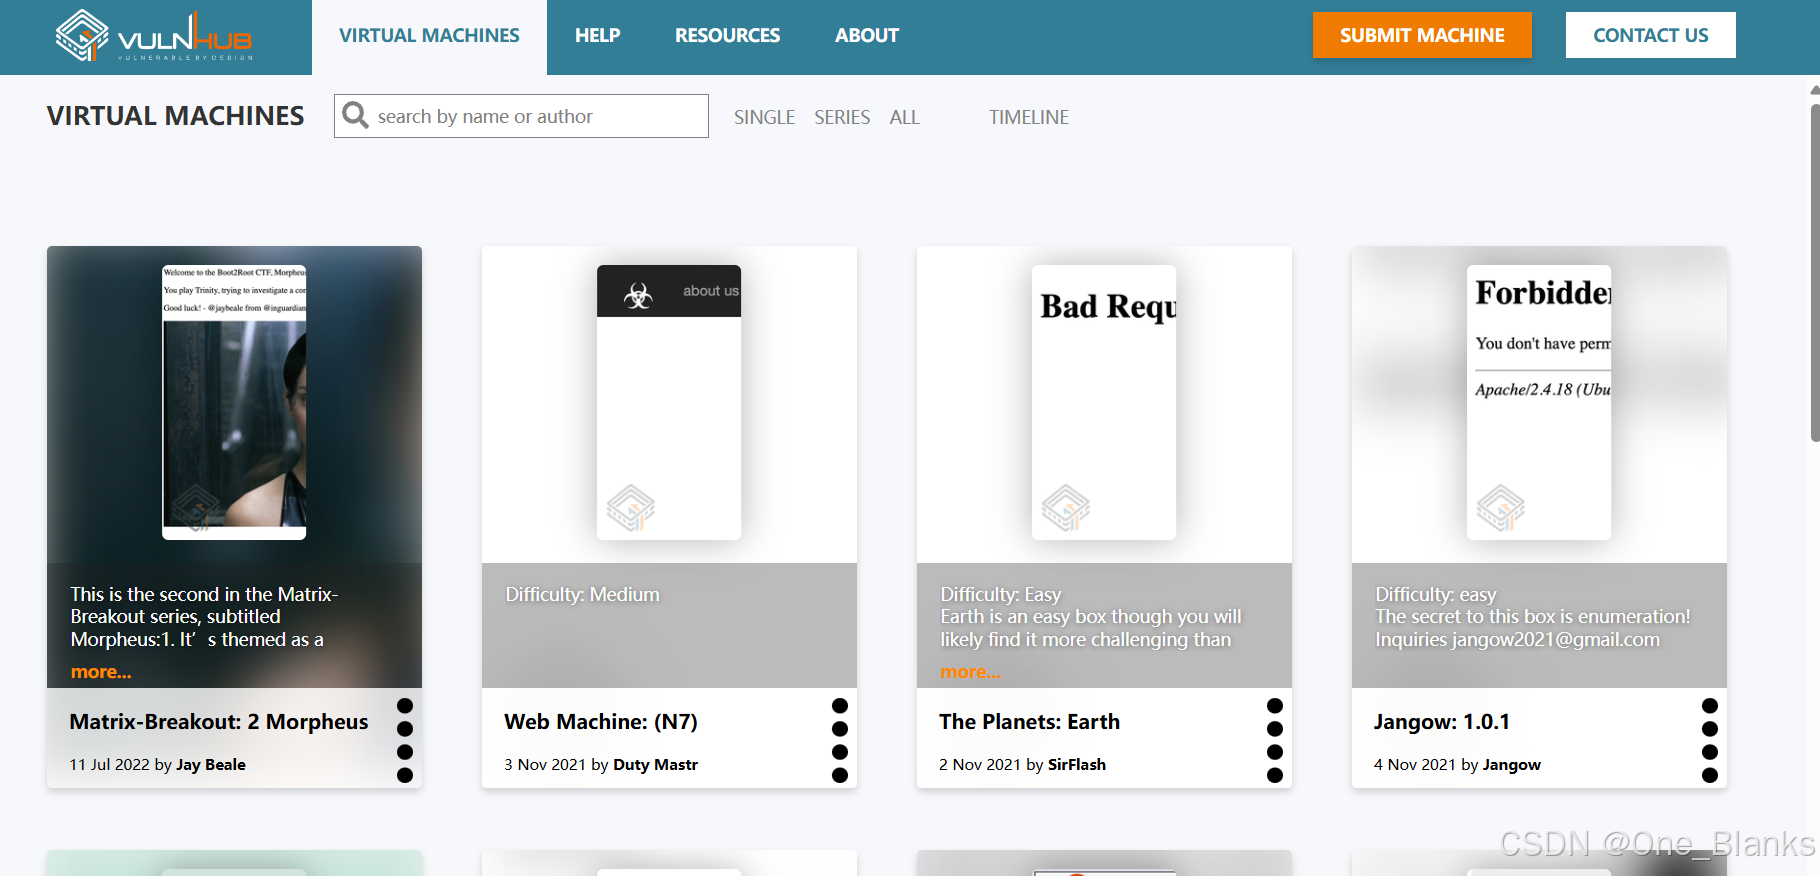The image size is (1820, 876).
Task: Open author Jangow
Action: [1511, 765]
